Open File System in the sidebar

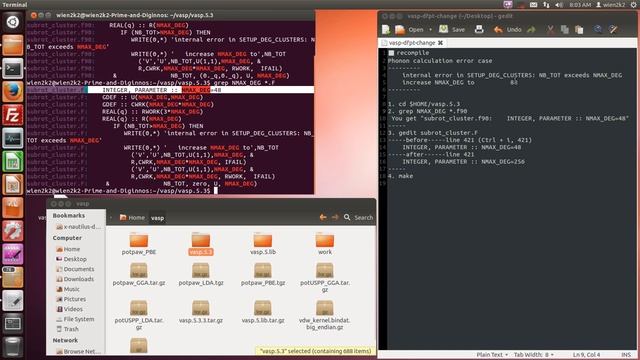click(x=75, y=319)
